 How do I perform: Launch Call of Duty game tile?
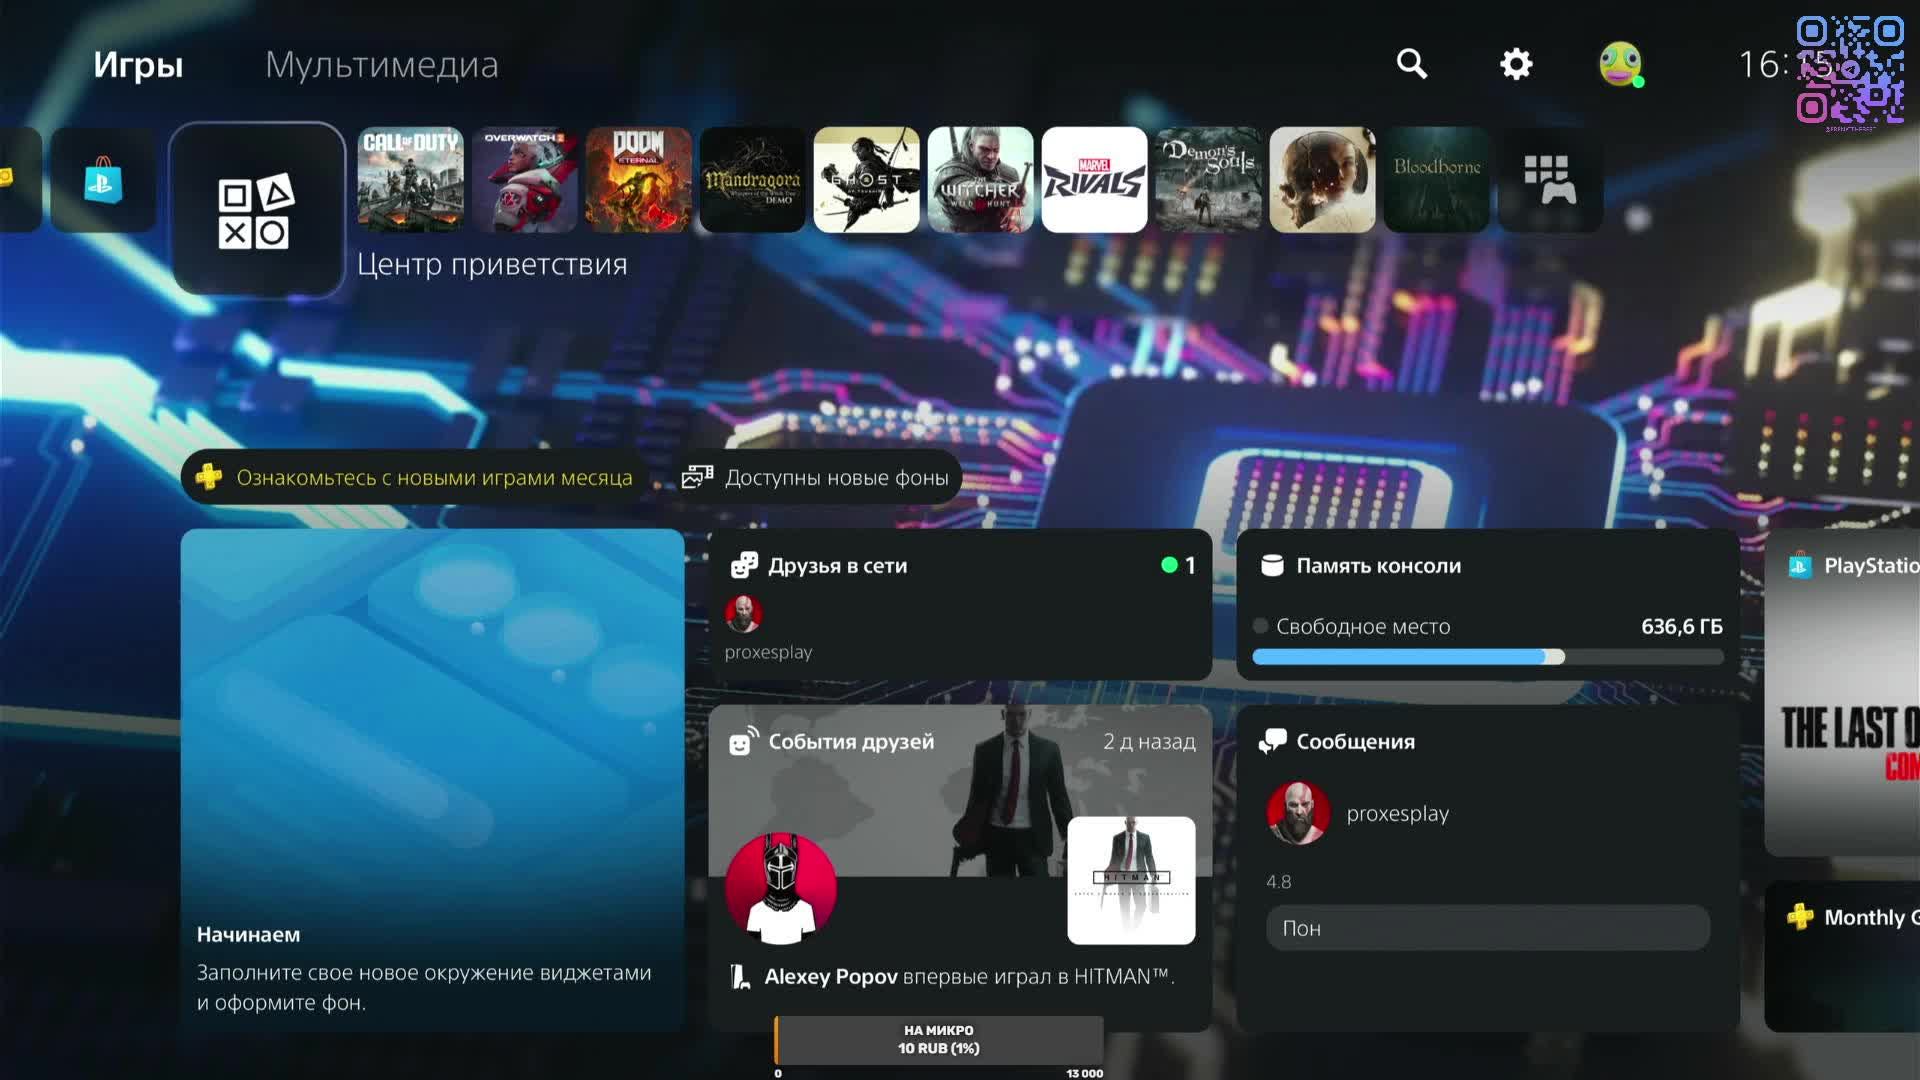[410, 180]
